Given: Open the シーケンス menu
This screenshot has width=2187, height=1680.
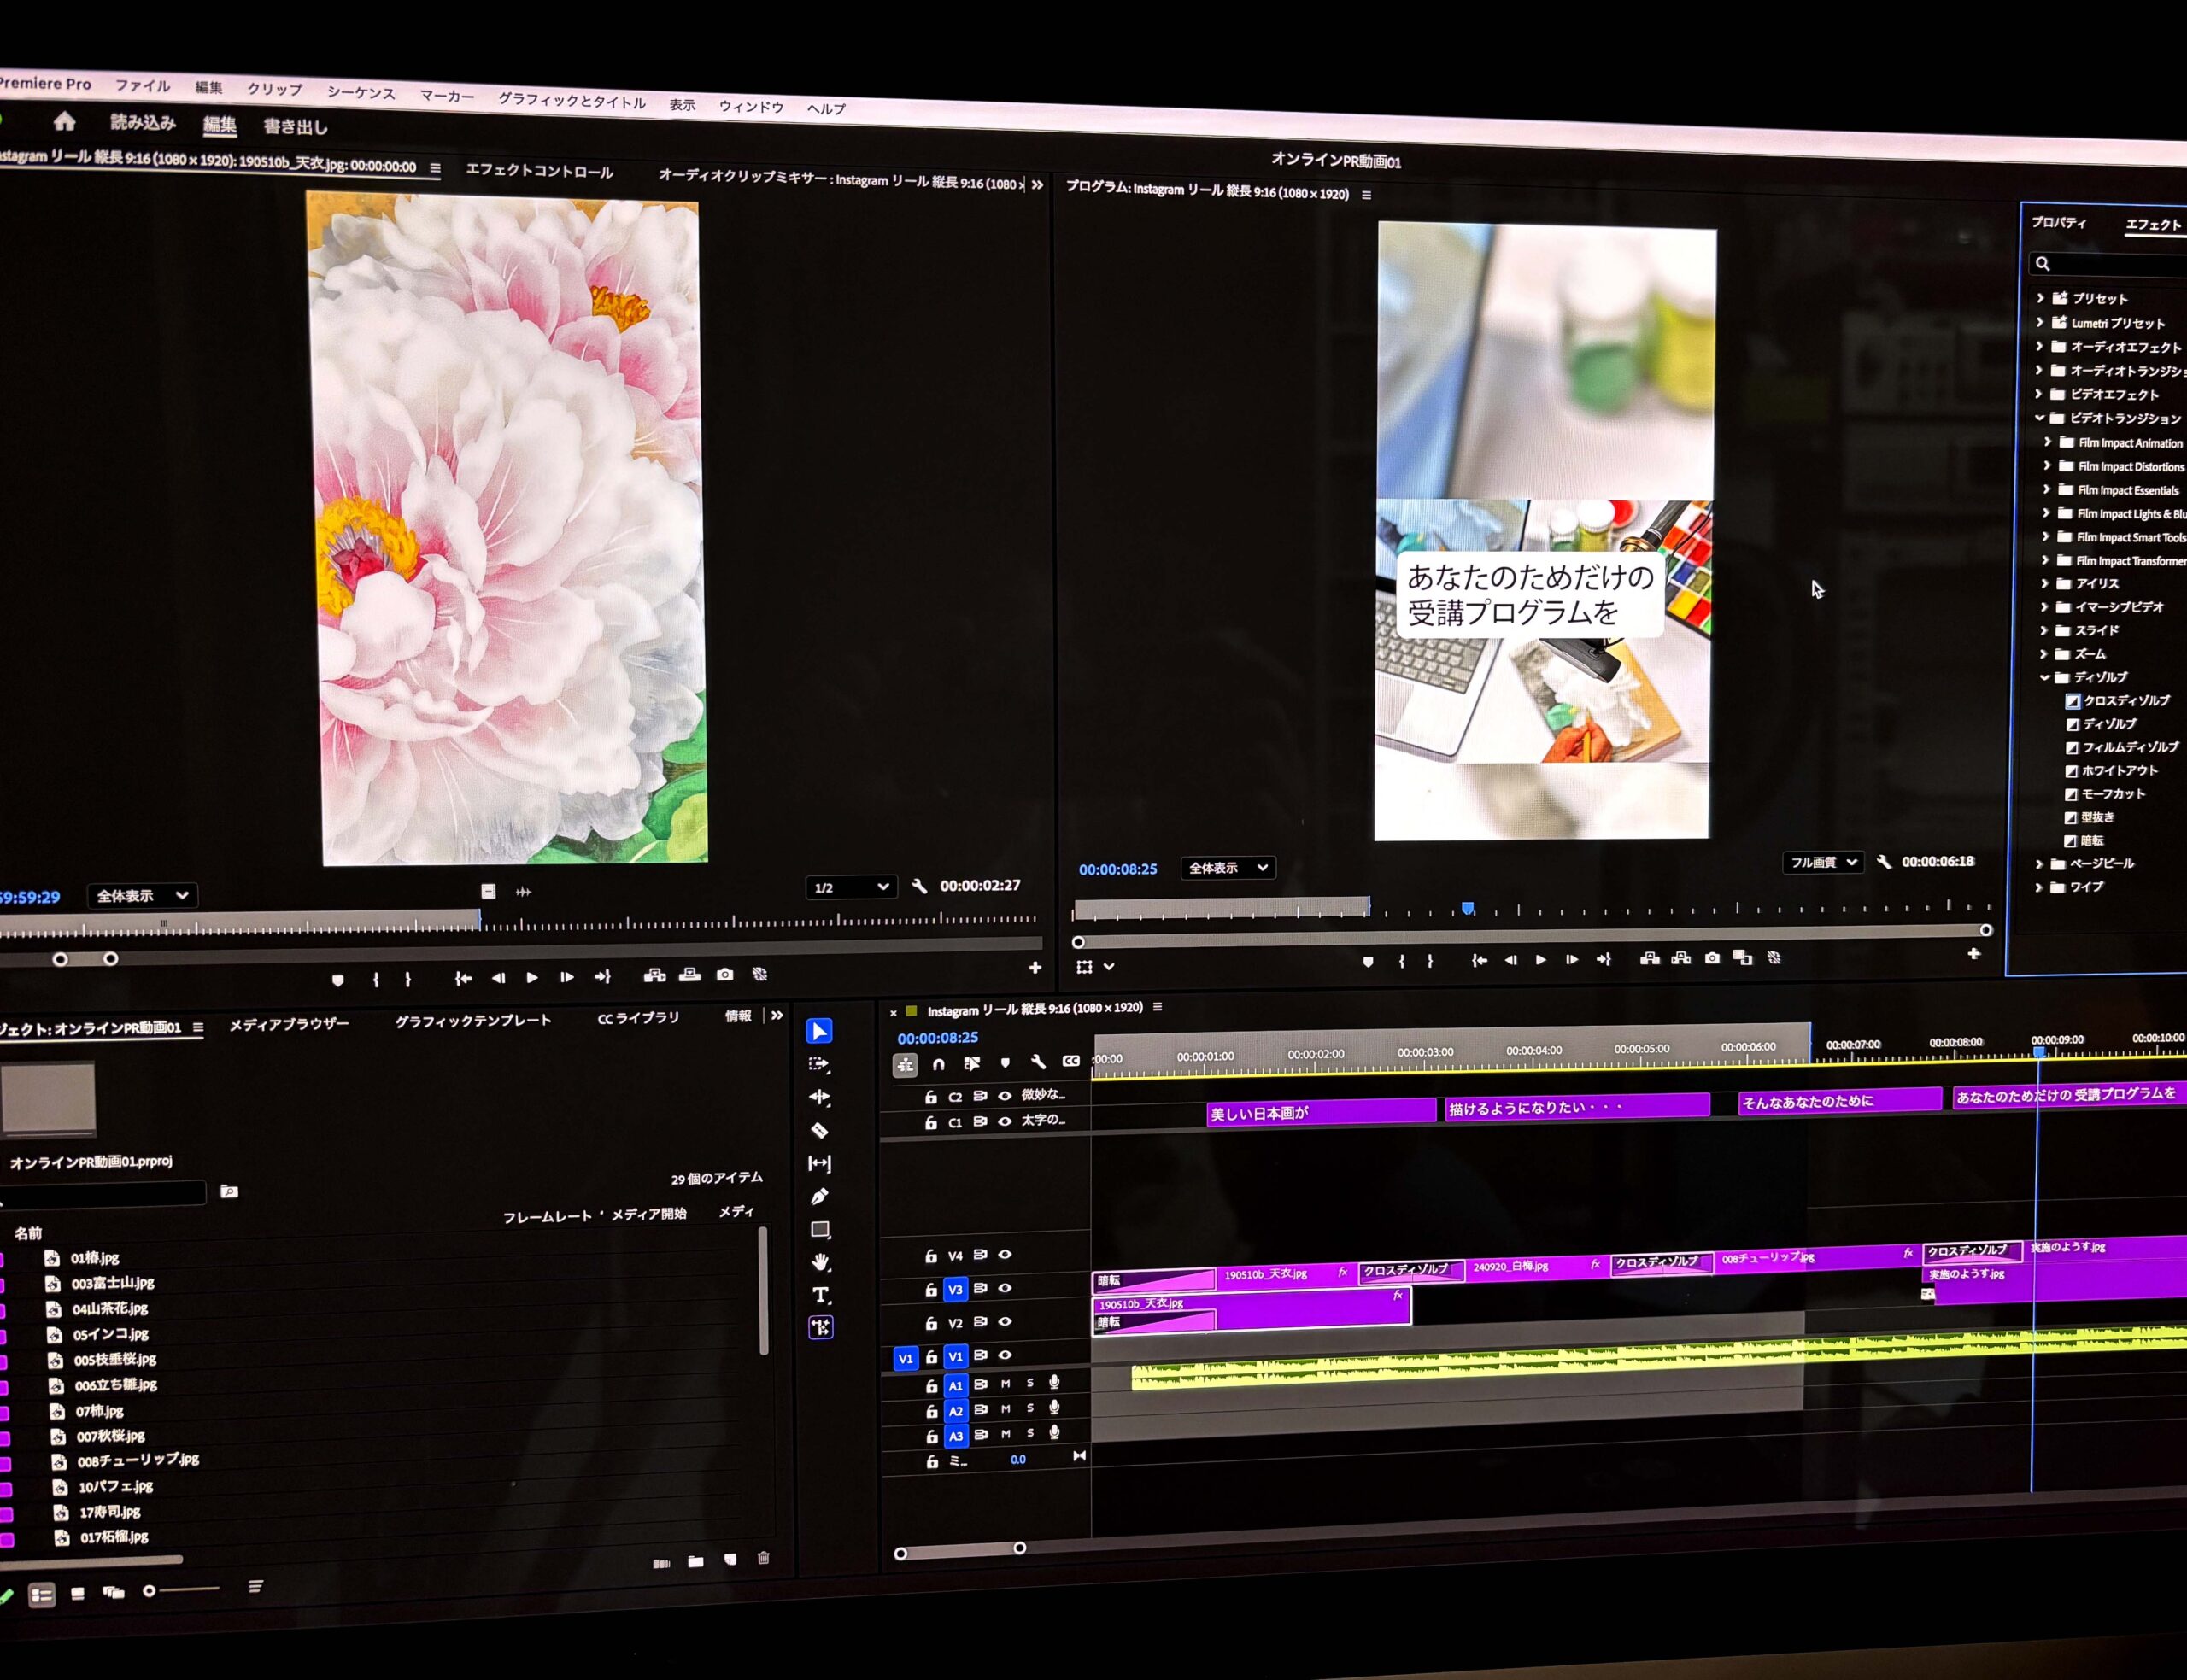Looking at the screenshot, I should point(361,93).
